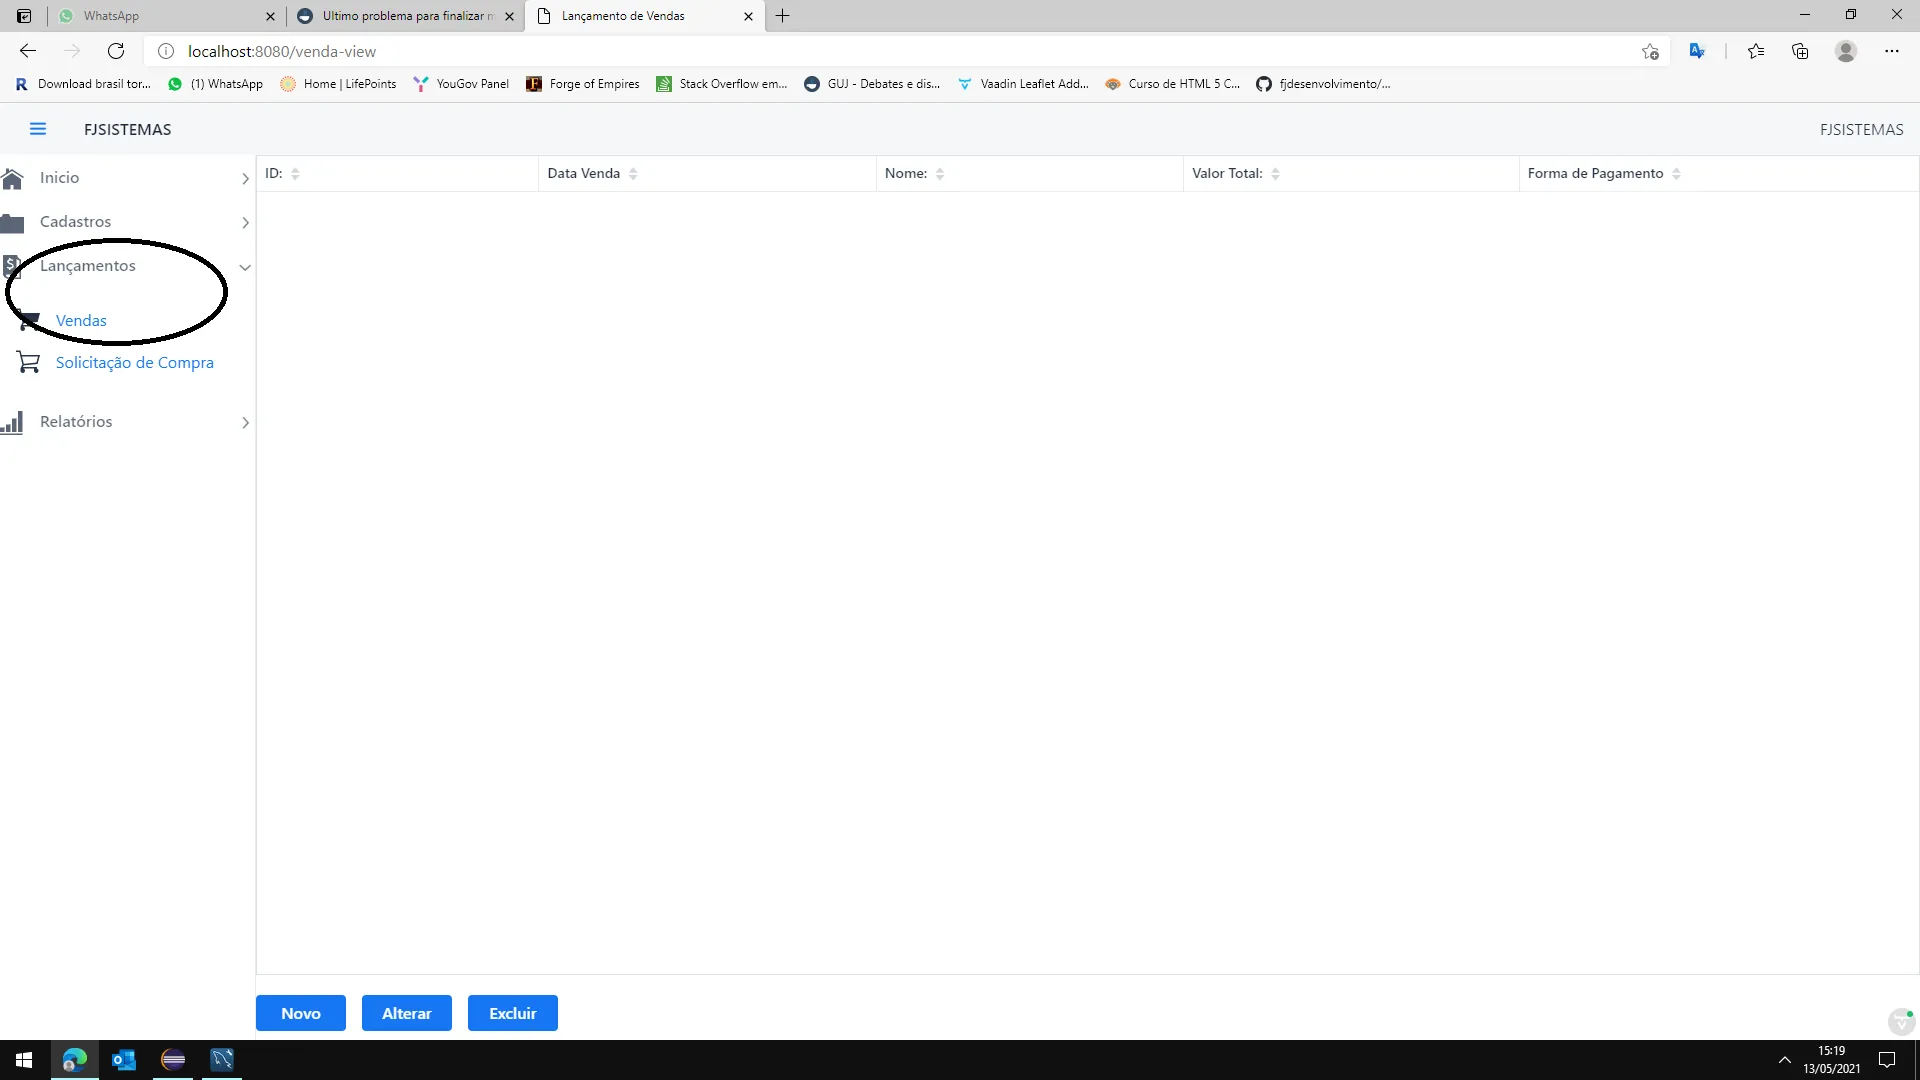Viewport: 1920px width, 1080px height.
Task: Click the hamburger menu icon beside FJSISTEMAS
Action: pos(38,129)
